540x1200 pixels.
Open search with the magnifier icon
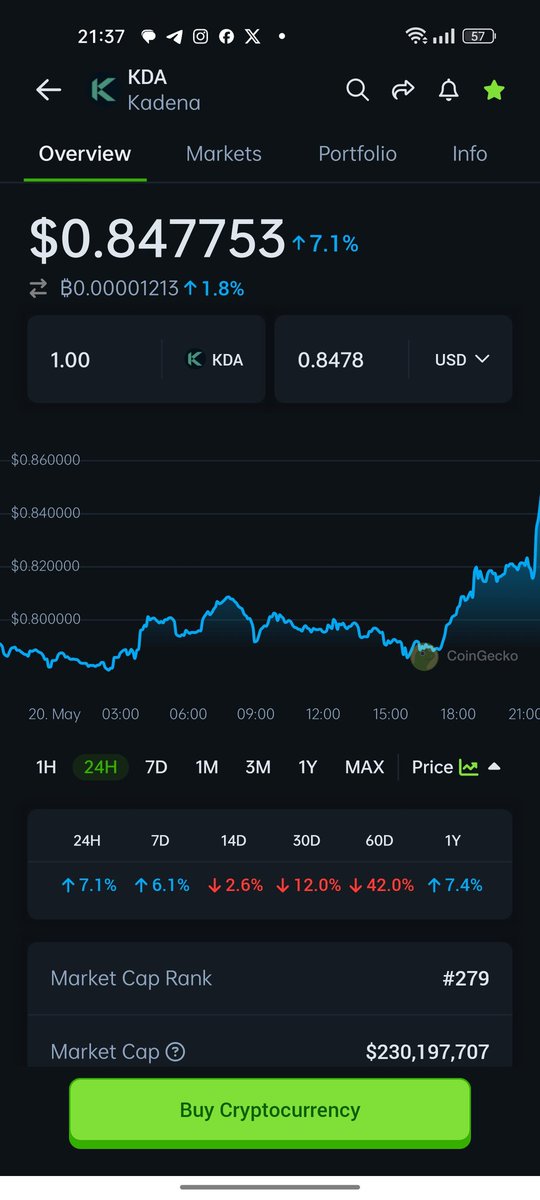(357, 90)
